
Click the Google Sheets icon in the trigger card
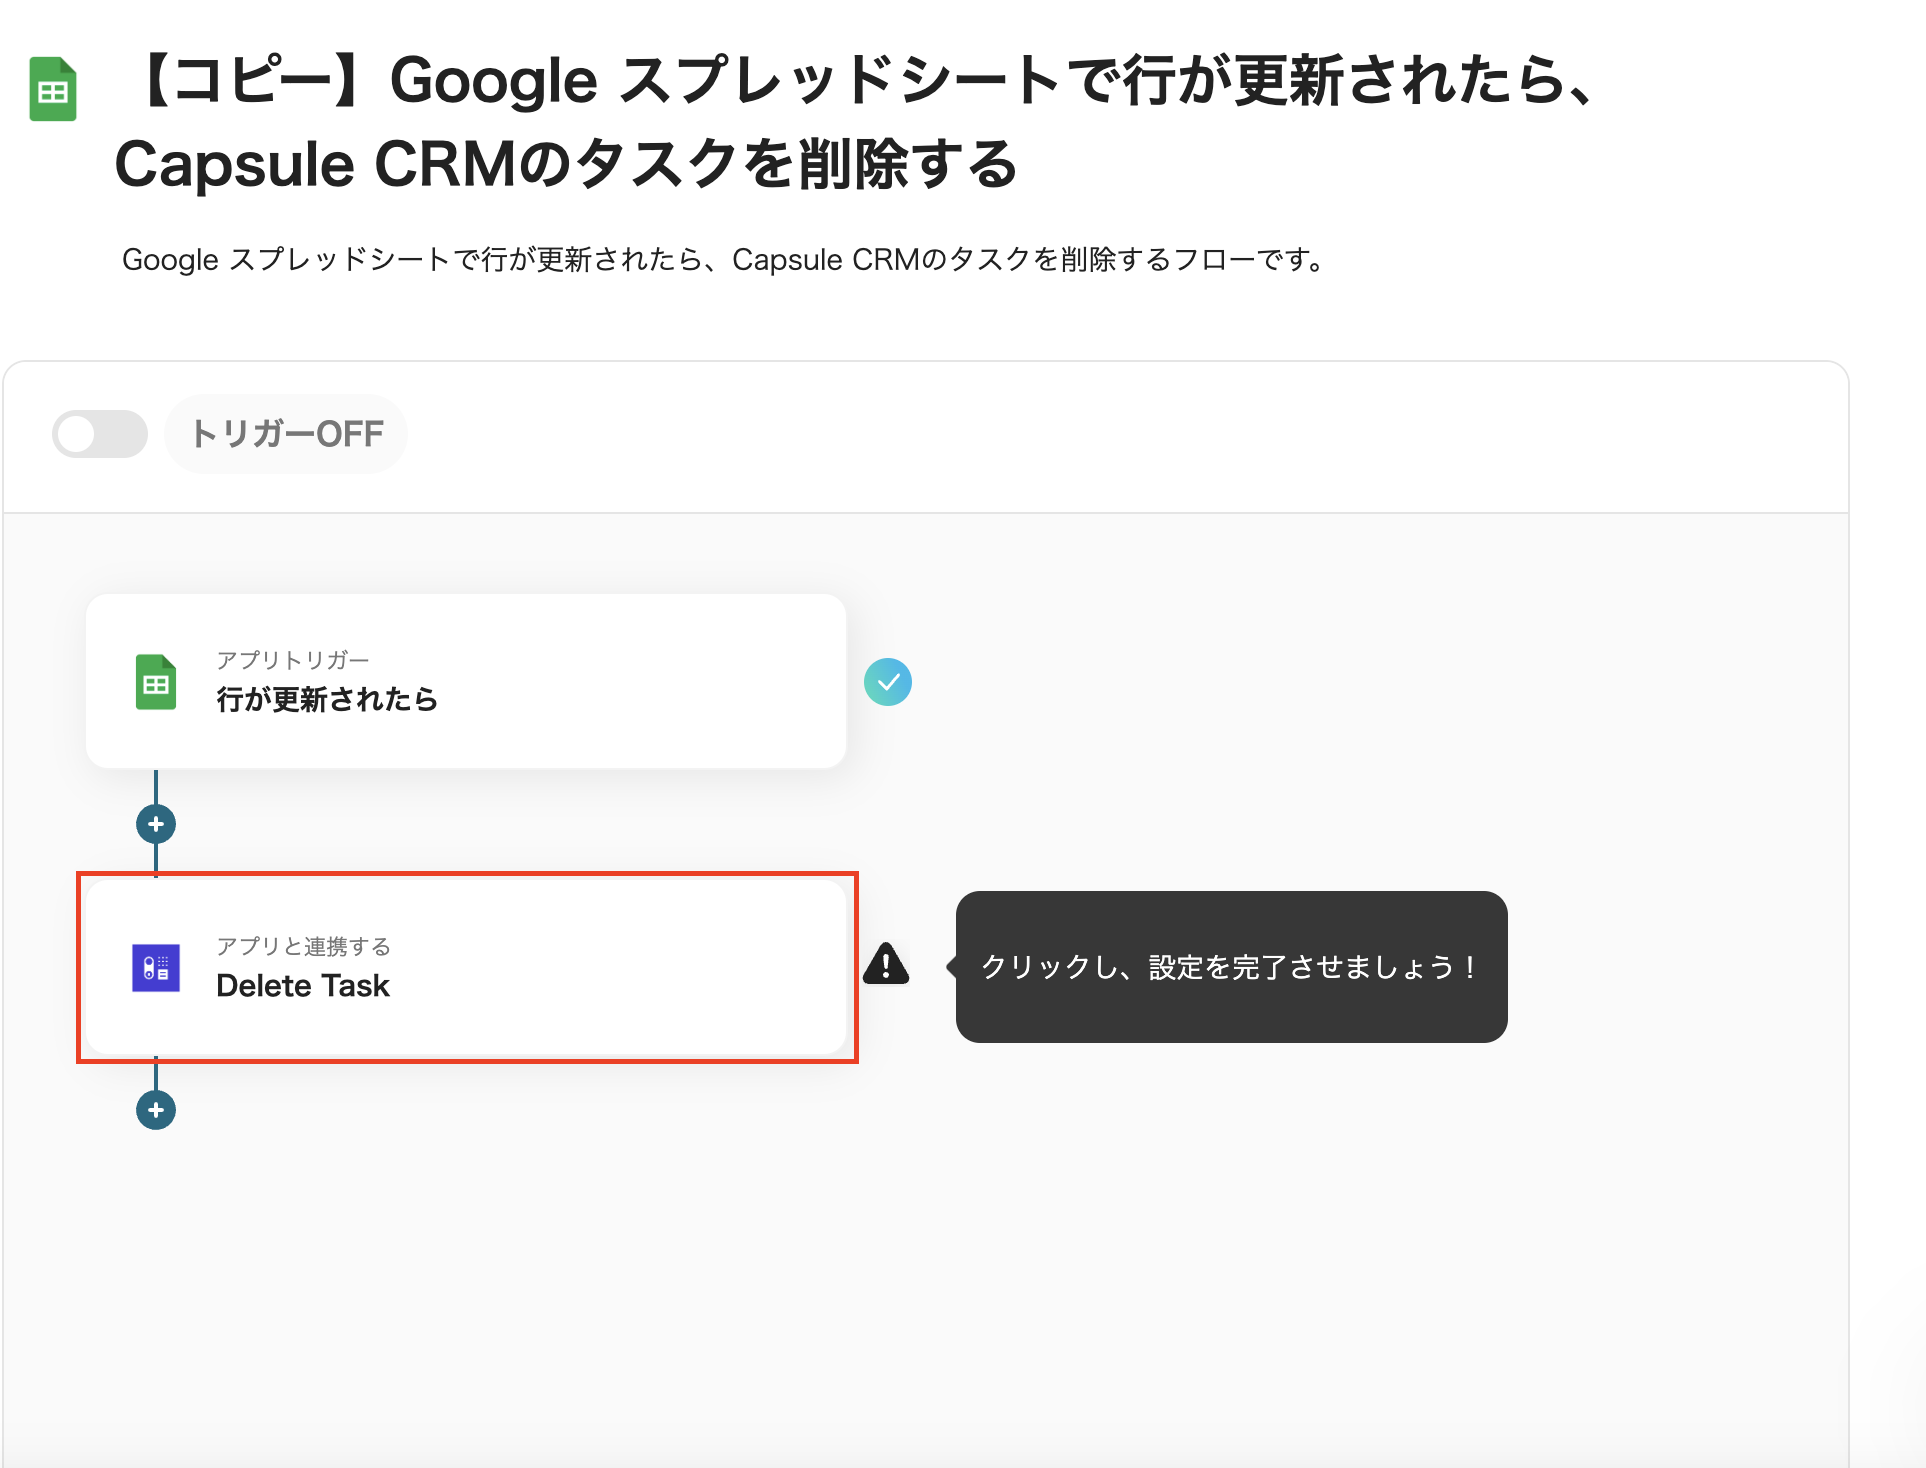(156, 682)
